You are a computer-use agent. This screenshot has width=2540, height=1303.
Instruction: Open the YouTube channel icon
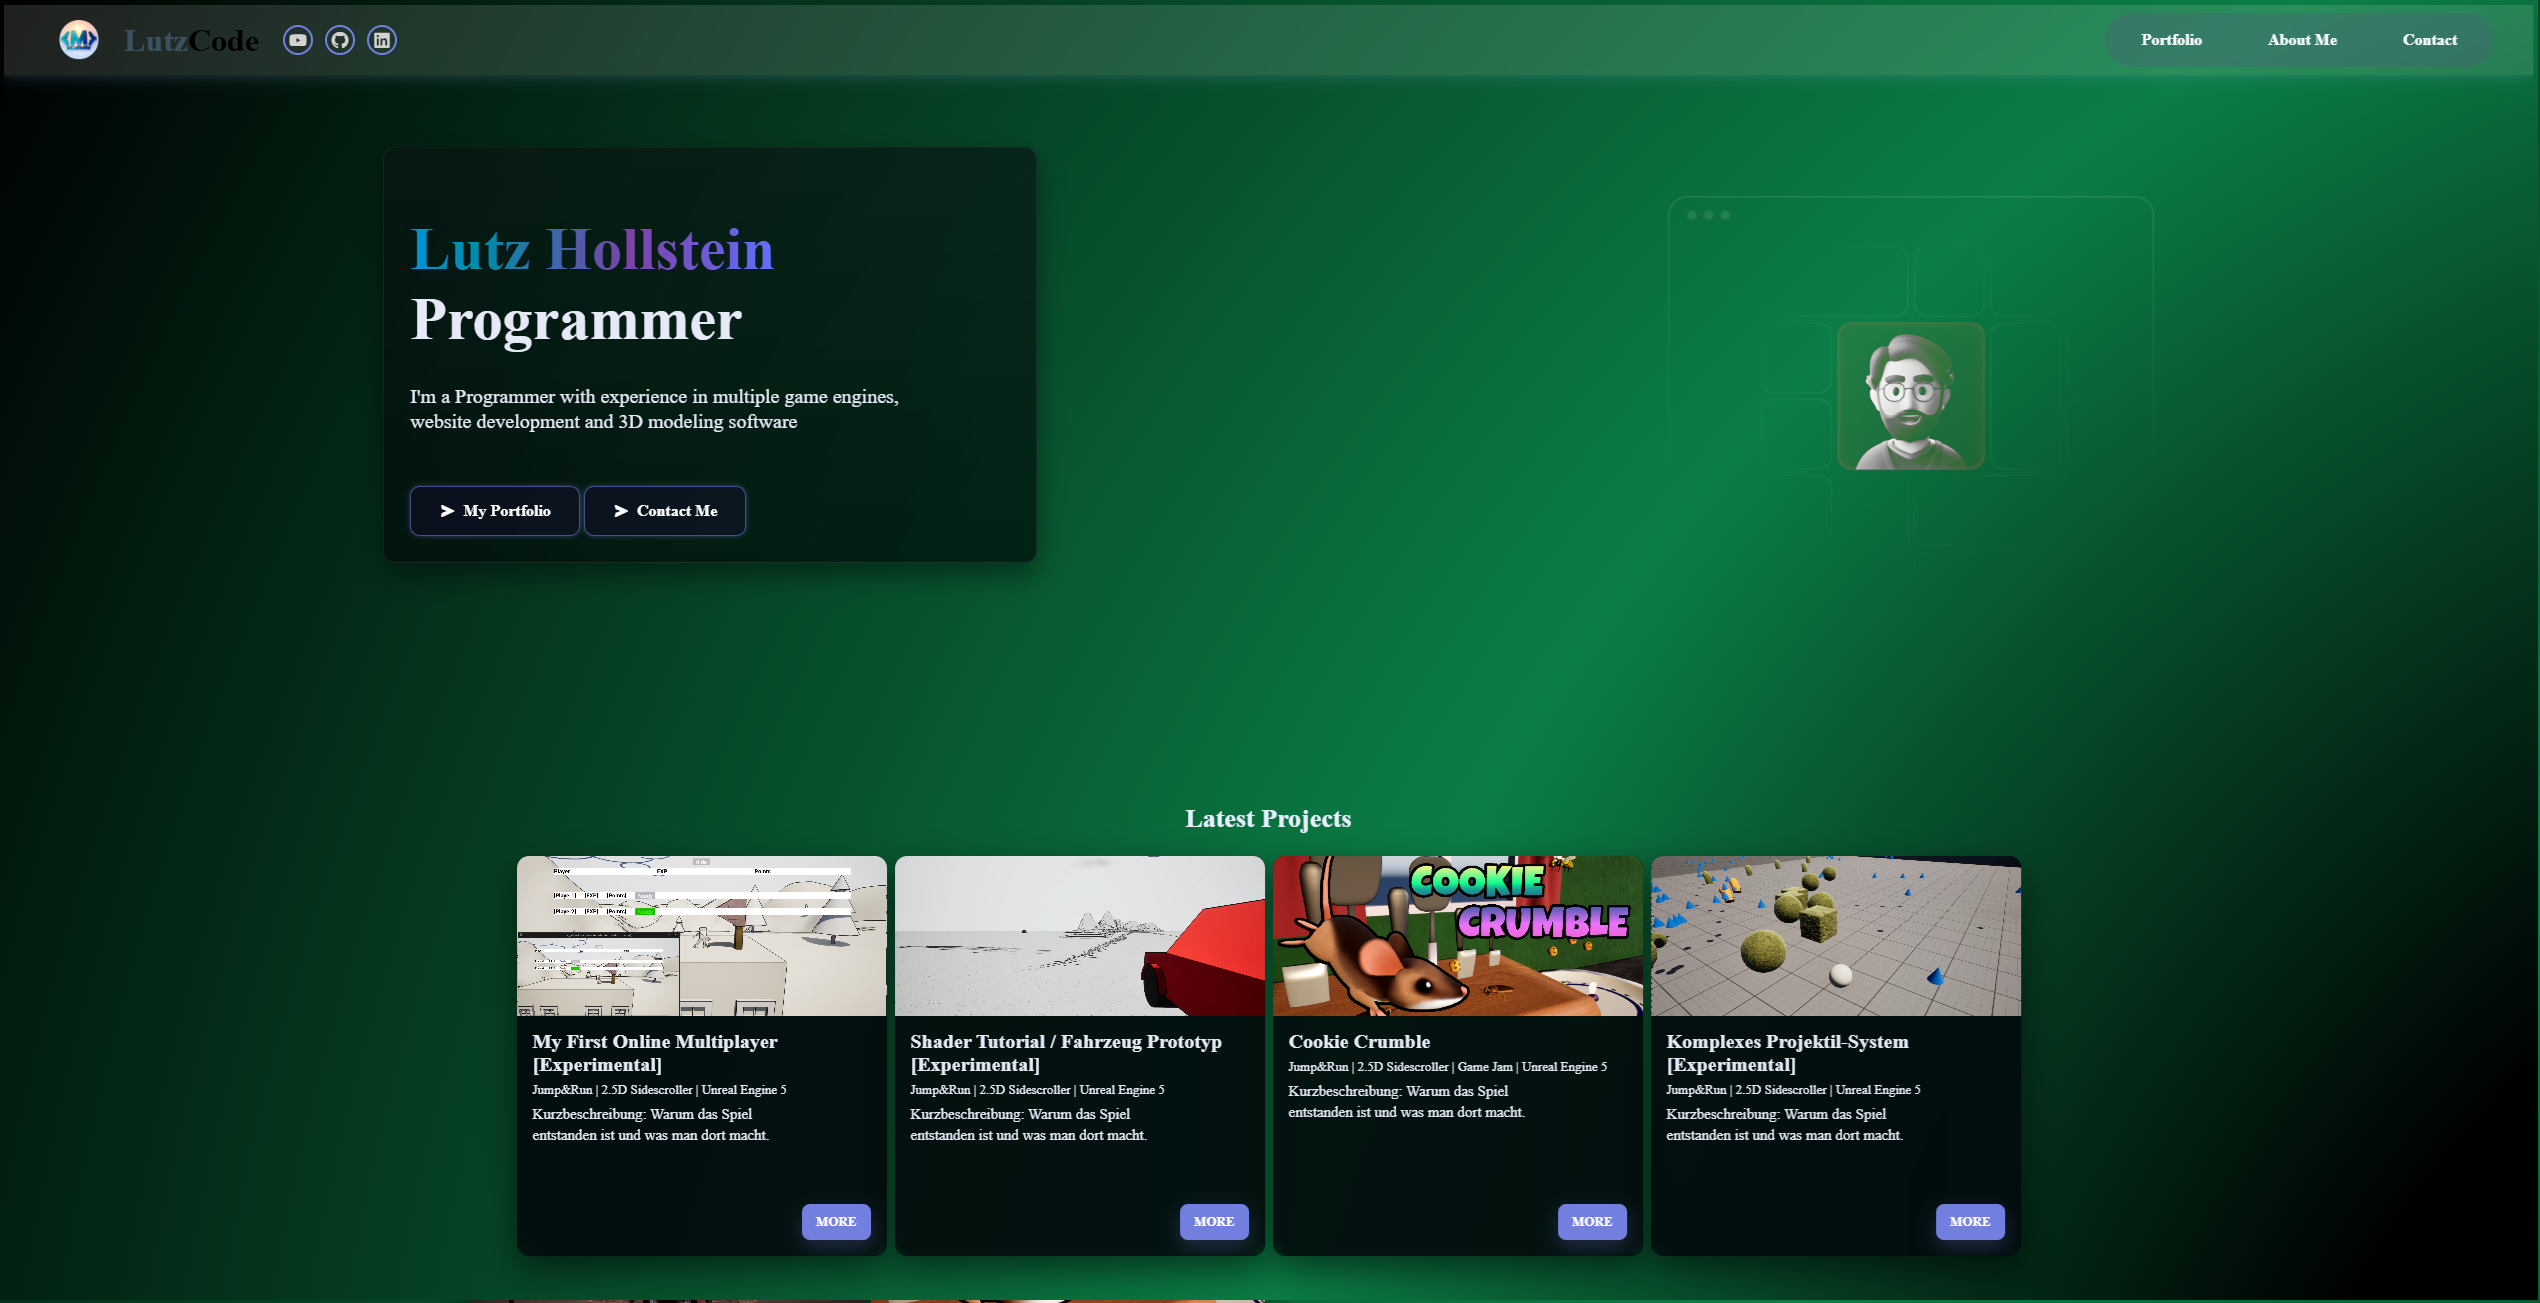click(x=298, y=40)
